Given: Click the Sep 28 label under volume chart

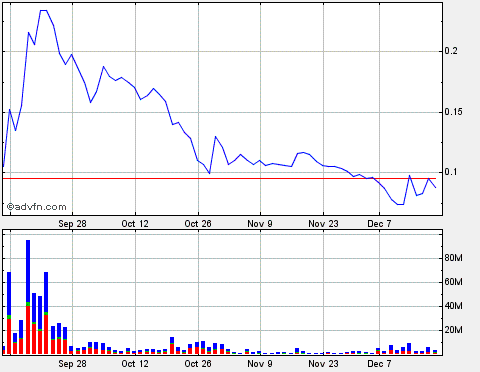Looking at the screenshot, I should point(72,364).
